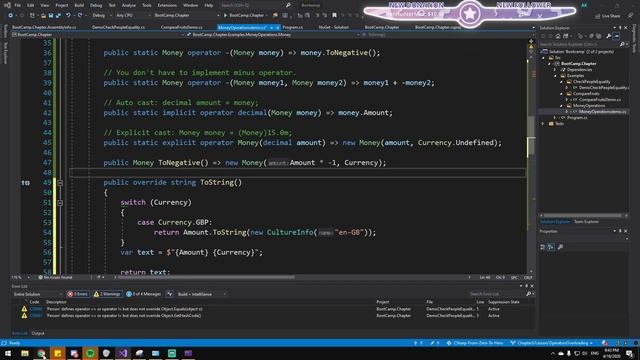This screenshot has height=360, width=640.
Task: Open the Build + IntelliSense dropdown
Action: pyautogui.click(x=202, y=294)
